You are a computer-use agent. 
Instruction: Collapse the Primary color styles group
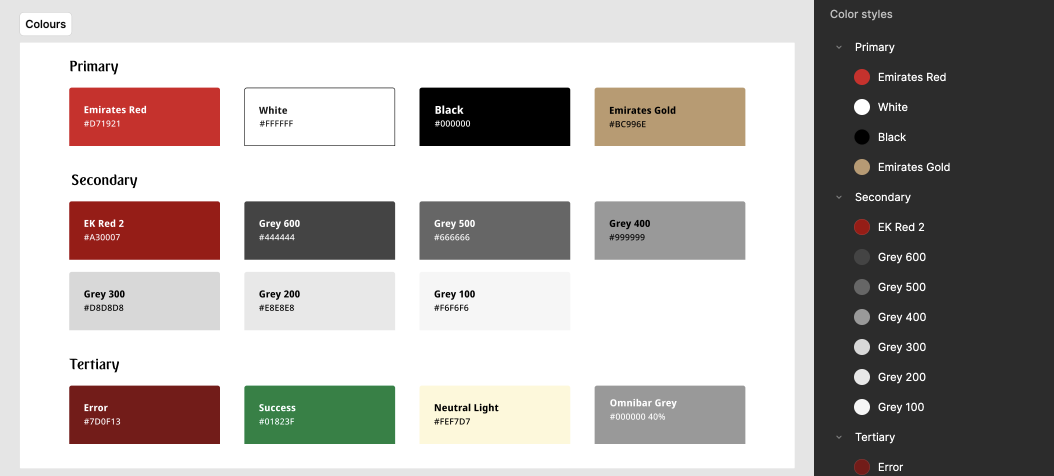pyautogui.click(x=839, y=47)
